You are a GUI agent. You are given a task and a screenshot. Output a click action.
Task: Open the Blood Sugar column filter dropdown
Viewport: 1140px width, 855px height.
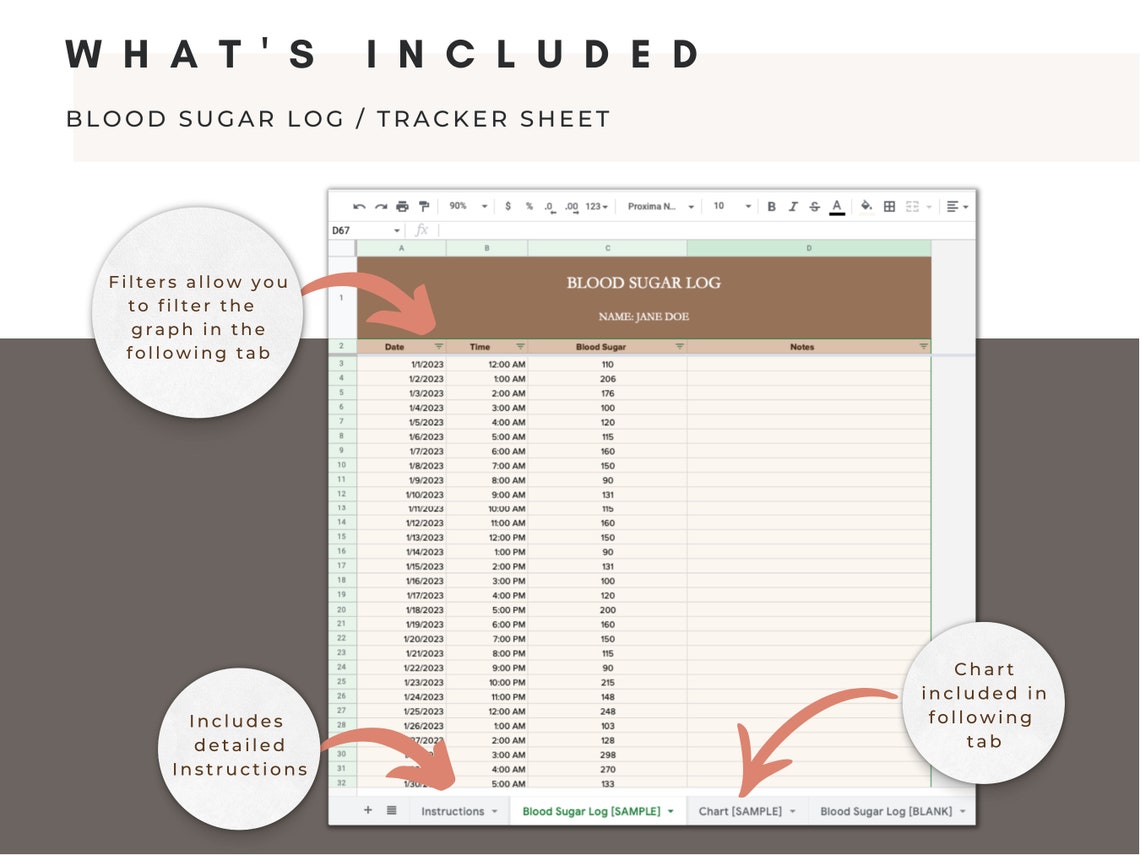(x=680, y=346)
